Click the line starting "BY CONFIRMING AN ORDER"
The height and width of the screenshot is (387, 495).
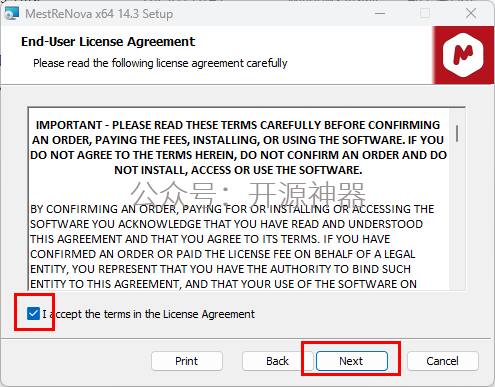tap(232, 209)
